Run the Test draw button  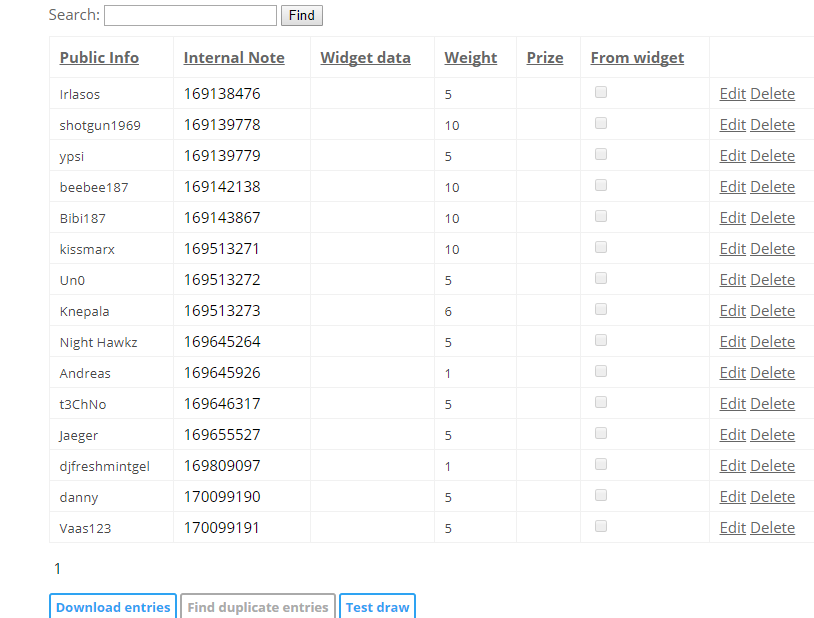point(377,607)
